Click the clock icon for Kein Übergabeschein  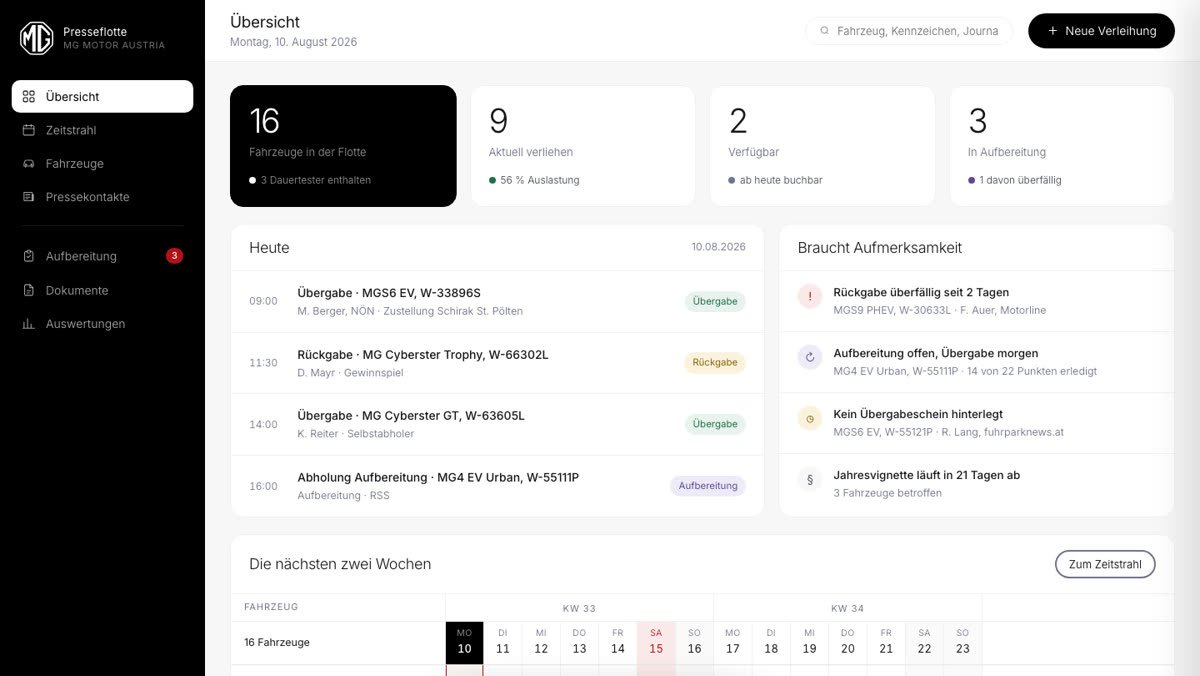tap(810, 418)
